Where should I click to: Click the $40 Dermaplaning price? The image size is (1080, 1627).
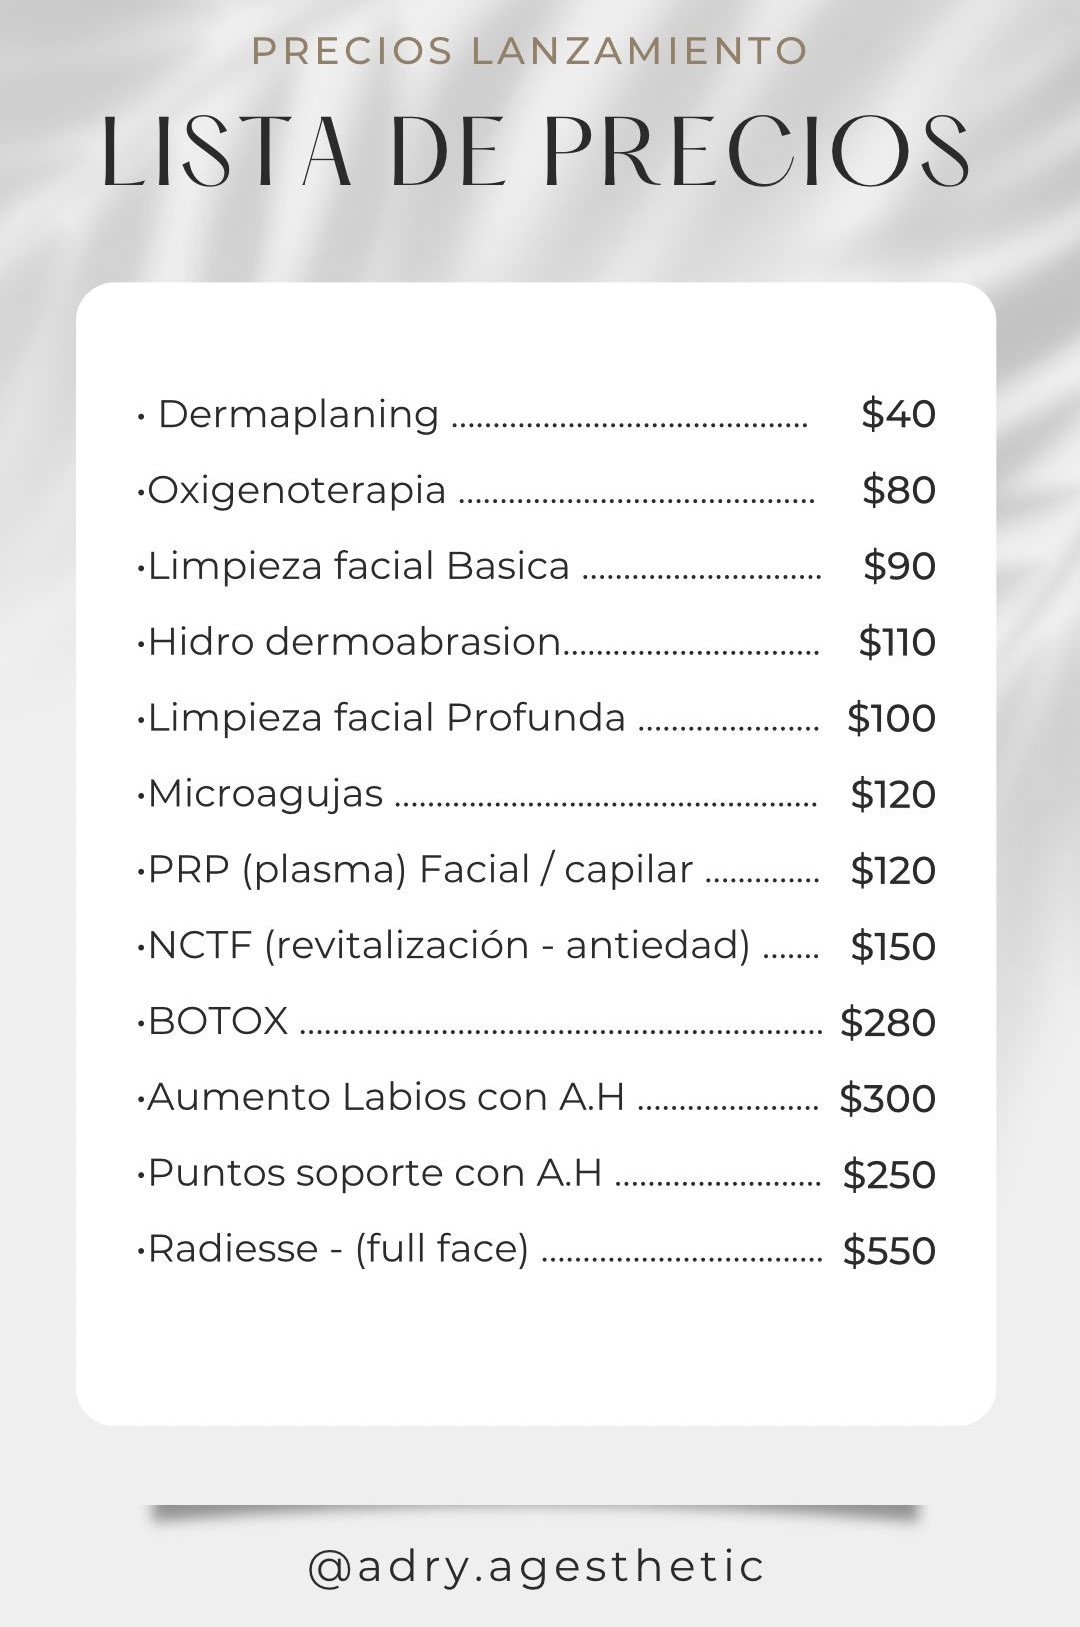coord(898,414)
